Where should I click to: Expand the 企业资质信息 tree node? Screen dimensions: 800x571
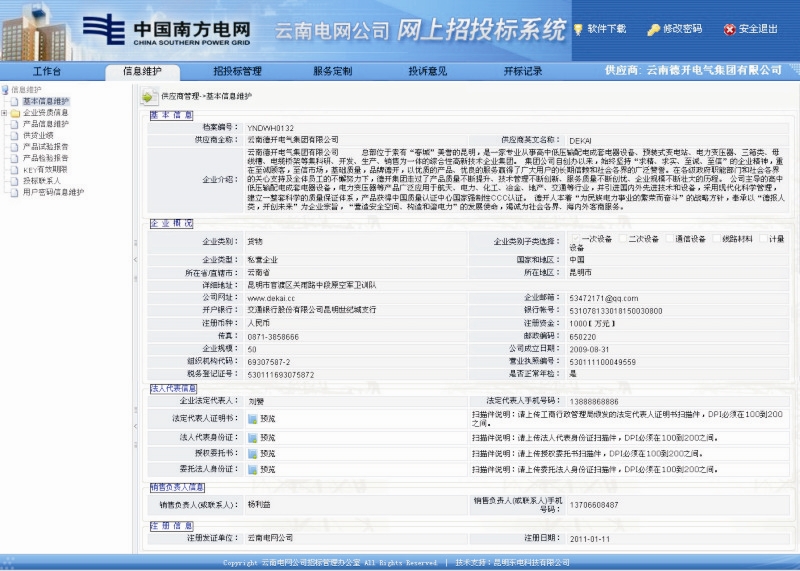pos(4,113)
